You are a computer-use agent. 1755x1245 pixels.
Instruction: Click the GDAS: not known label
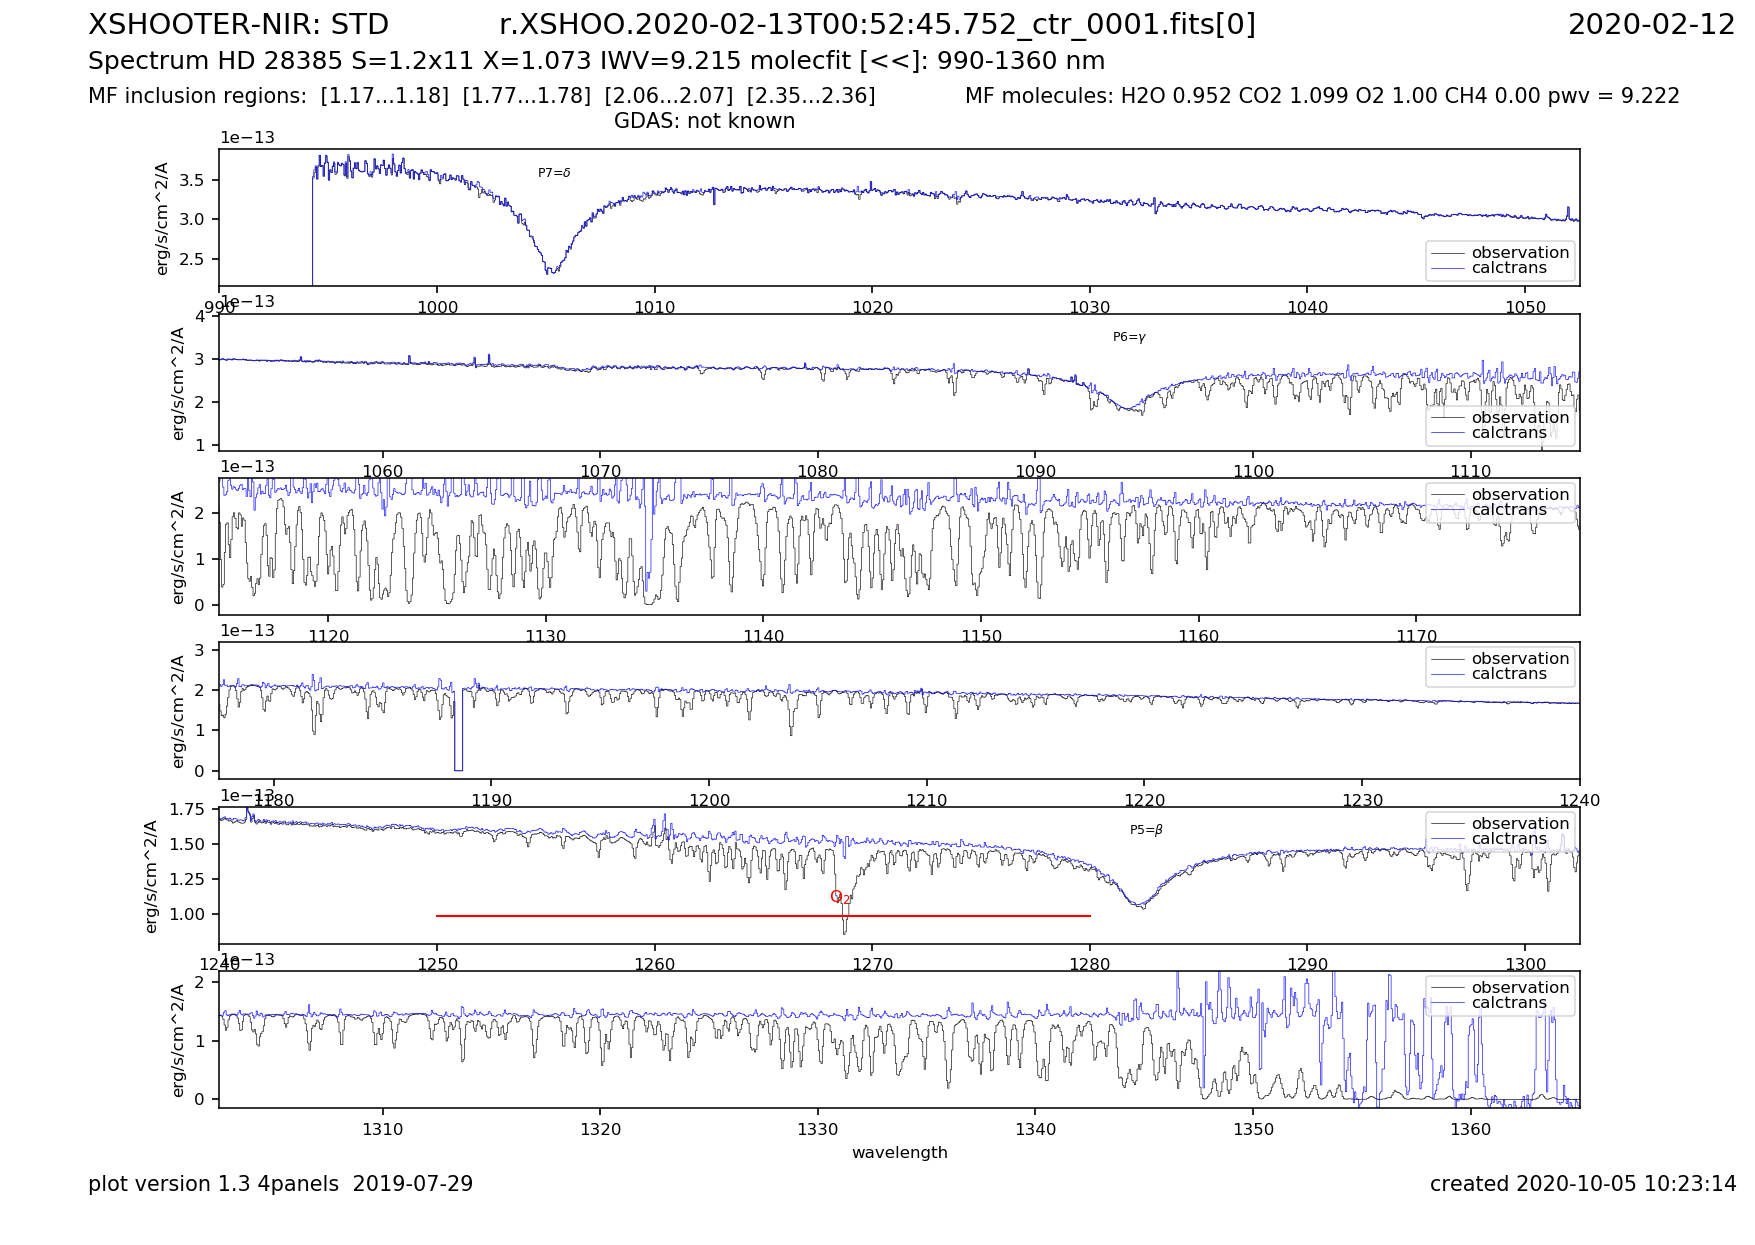click(x=704, y=121)
